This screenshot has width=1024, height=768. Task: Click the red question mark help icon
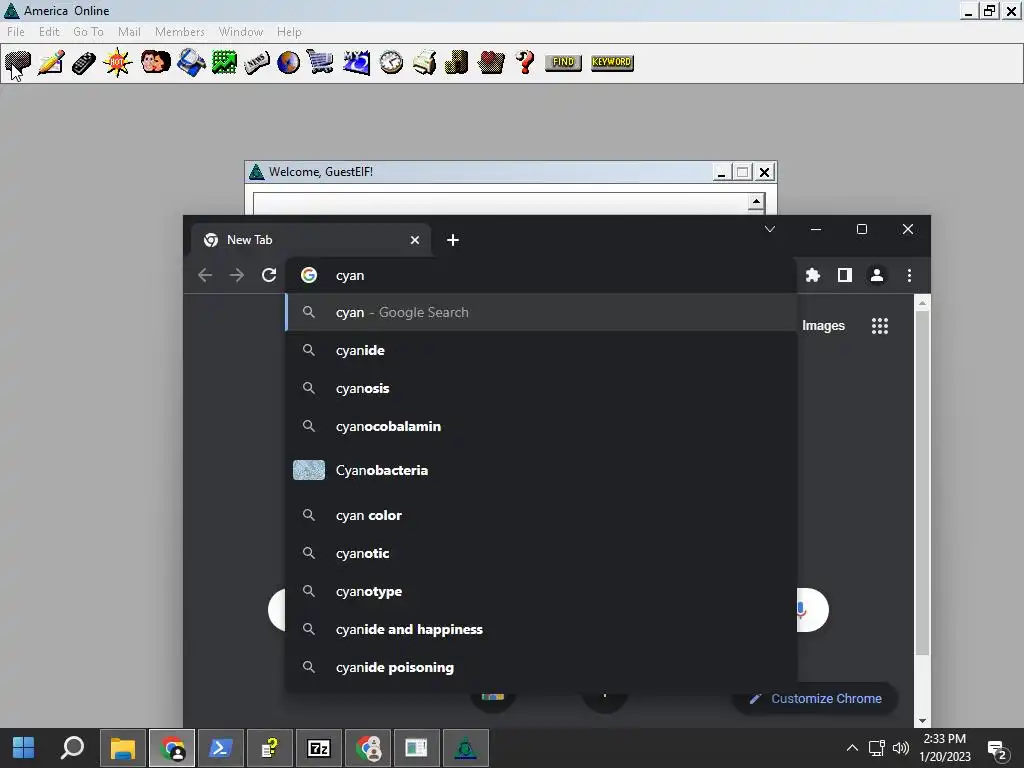click(x=524, y=63)
